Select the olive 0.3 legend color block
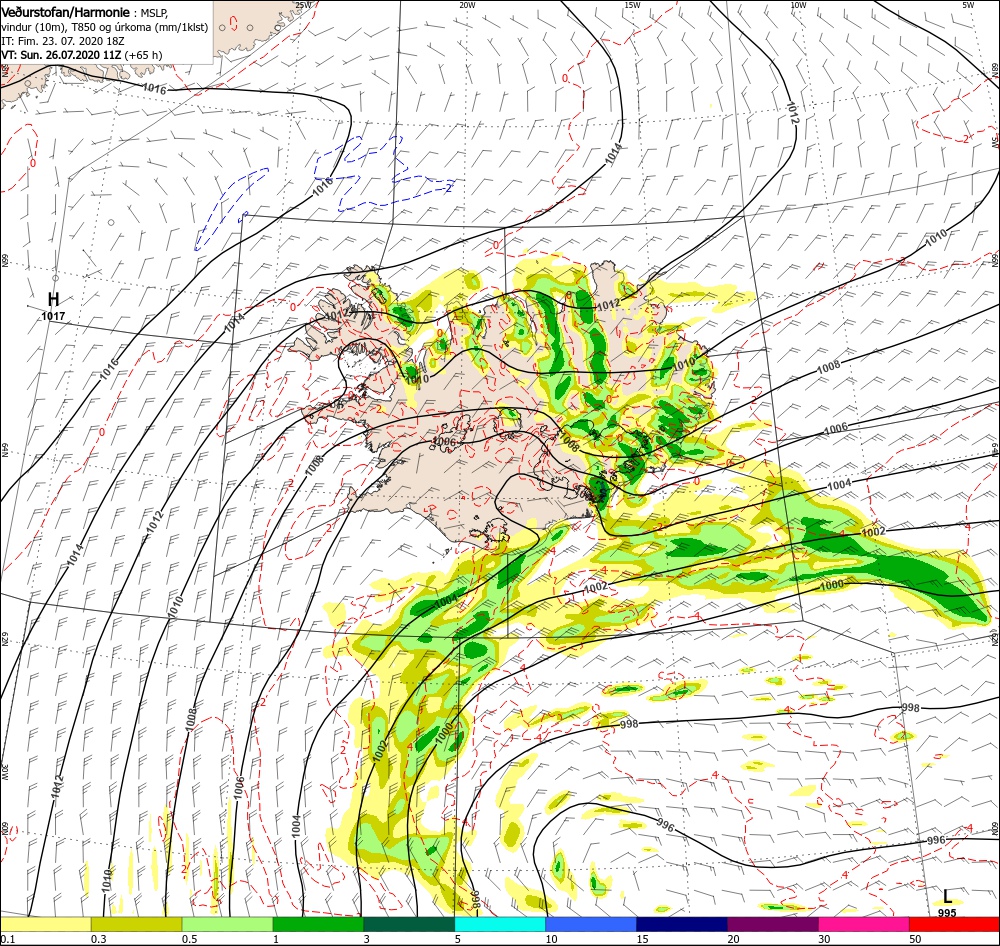The width and height of the screenshot is (1000, 946). click(x=136, y=924)
